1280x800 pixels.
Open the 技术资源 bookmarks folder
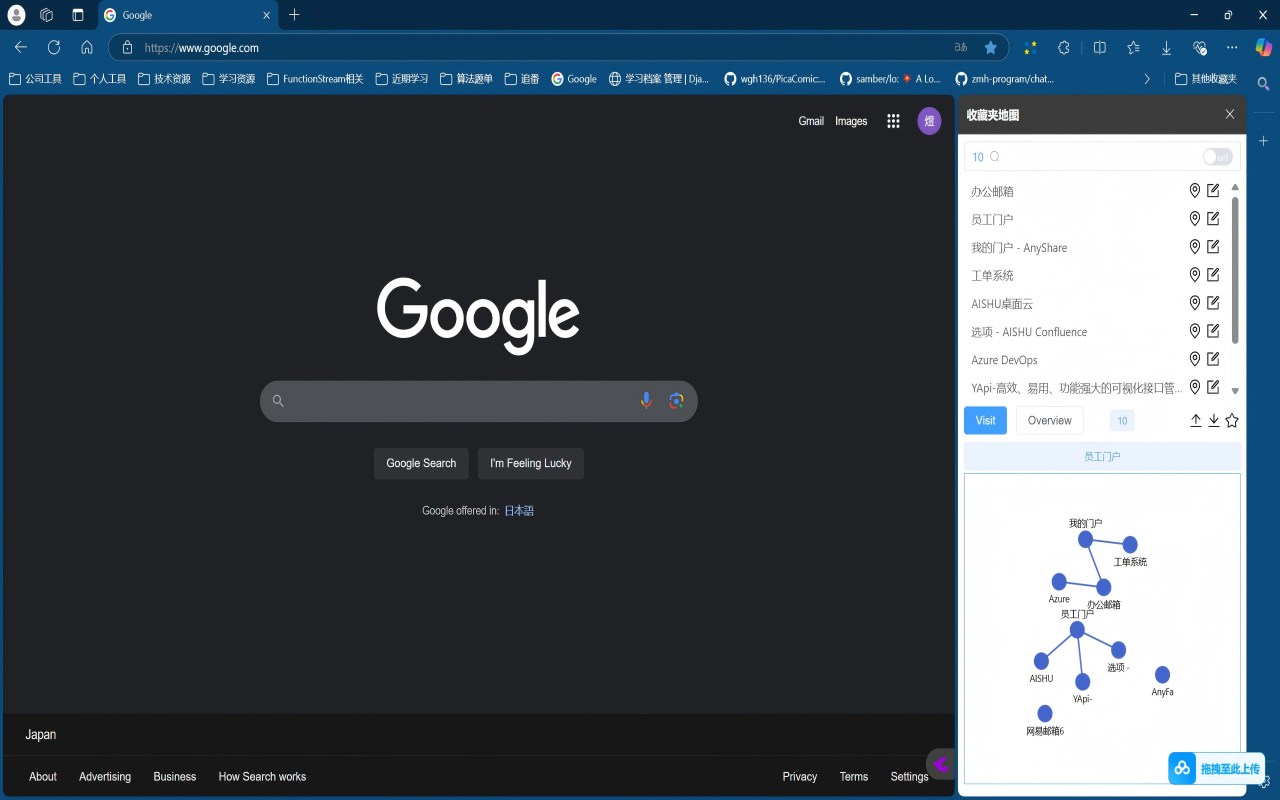click(164, 78)
